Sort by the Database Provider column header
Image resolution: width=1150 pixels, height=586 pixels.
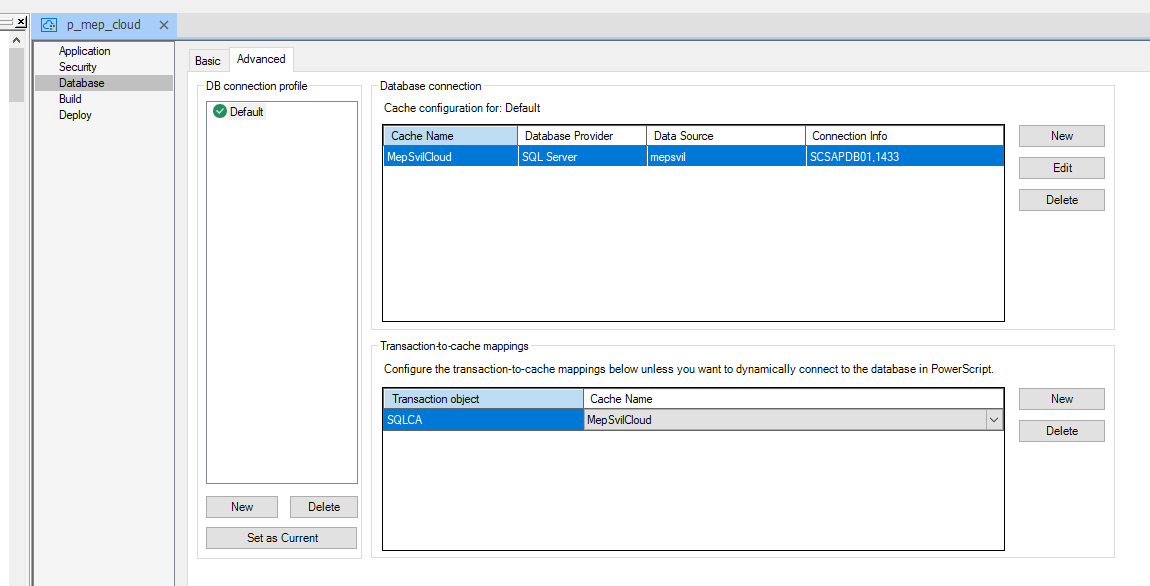coord(581,136)
